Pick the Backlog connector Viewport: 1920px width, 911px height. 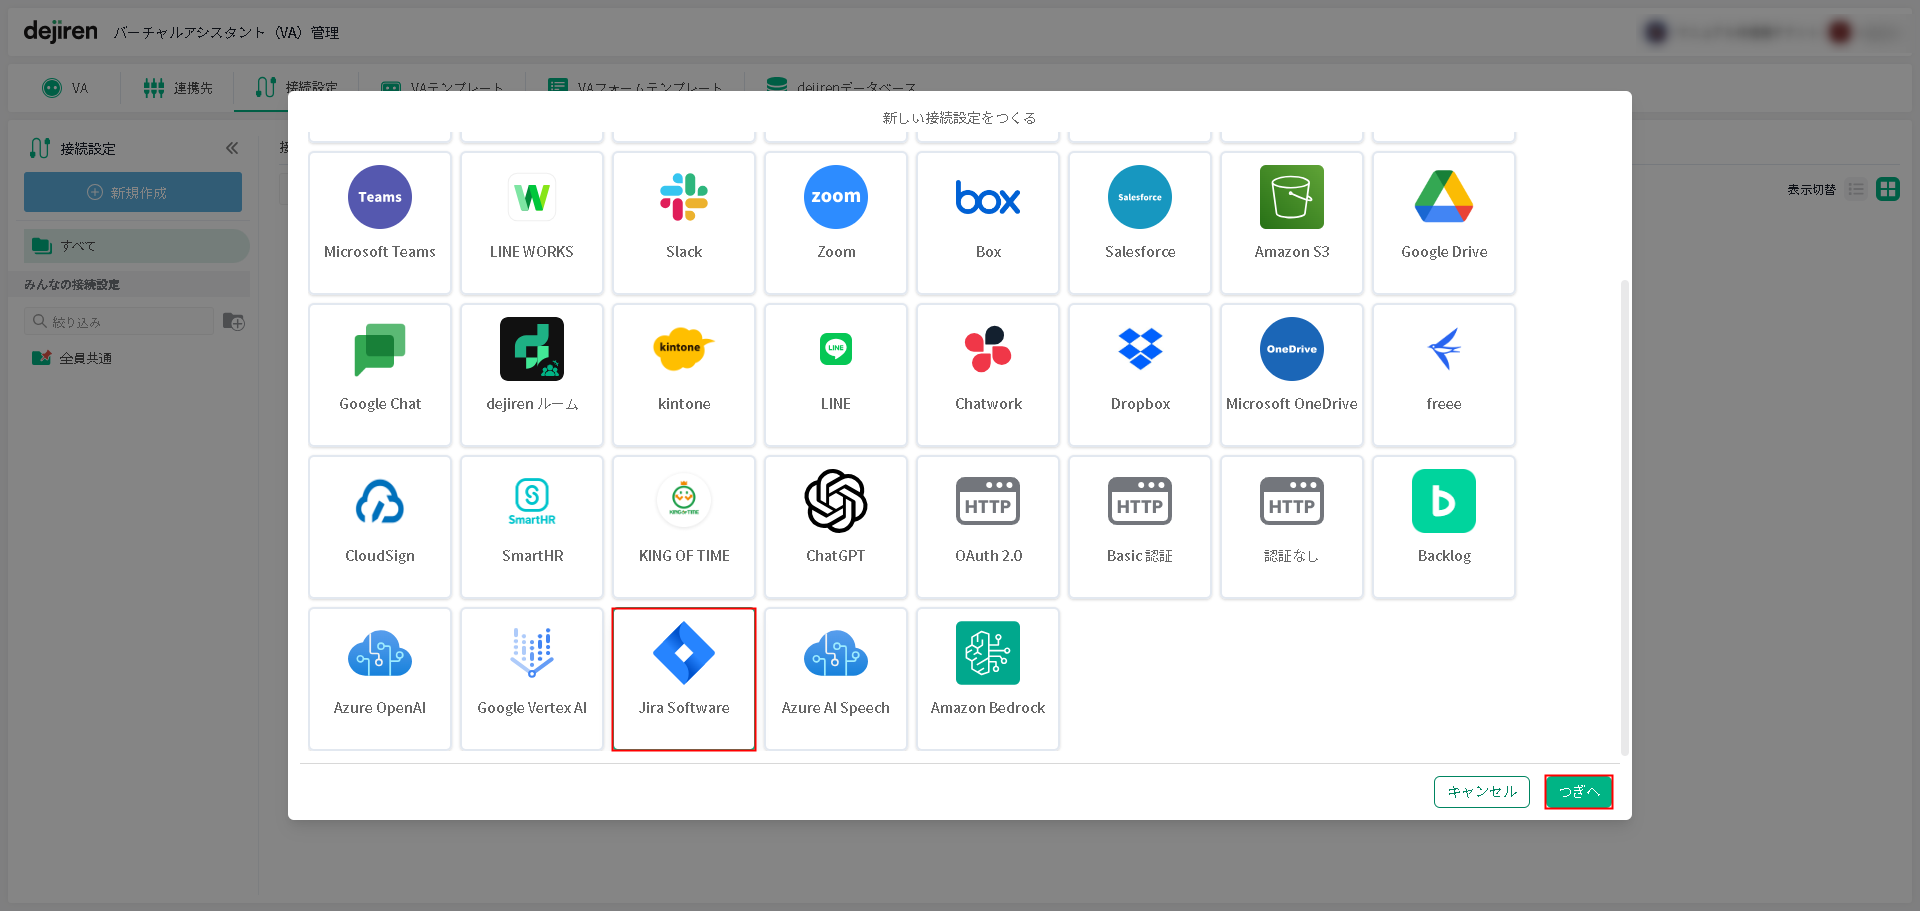pos(1444,527)
